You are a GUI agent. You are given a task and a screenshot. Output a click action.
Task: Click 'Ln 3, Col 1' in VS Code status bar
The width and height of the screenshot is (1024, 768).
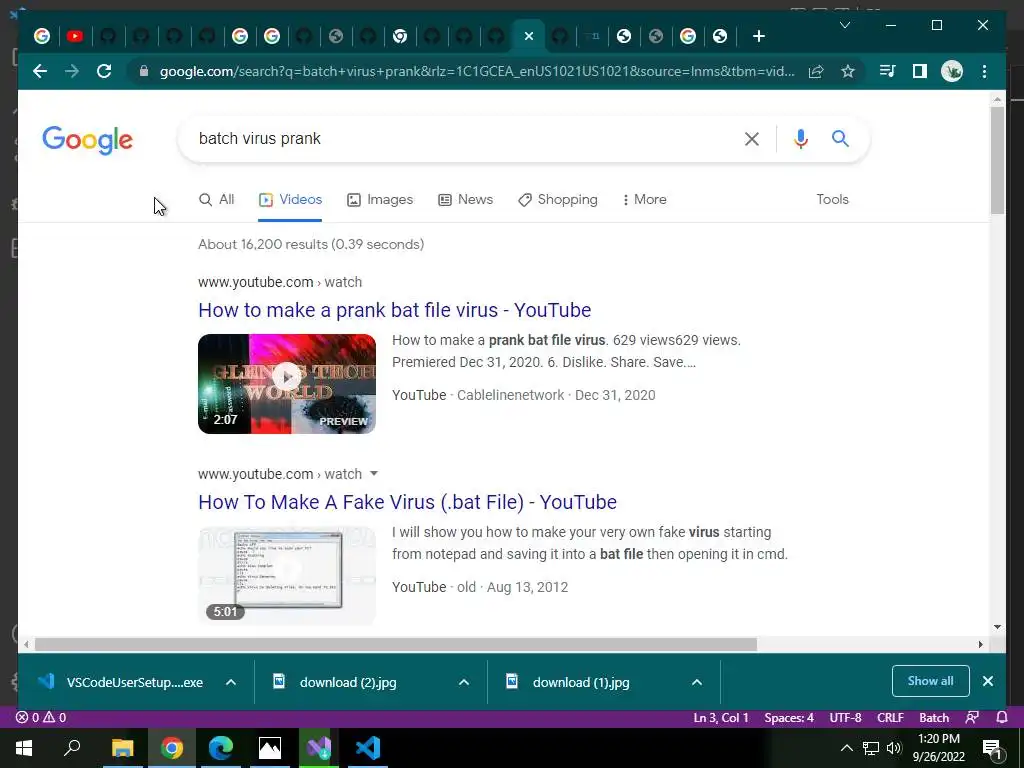[x=721, y=718]
